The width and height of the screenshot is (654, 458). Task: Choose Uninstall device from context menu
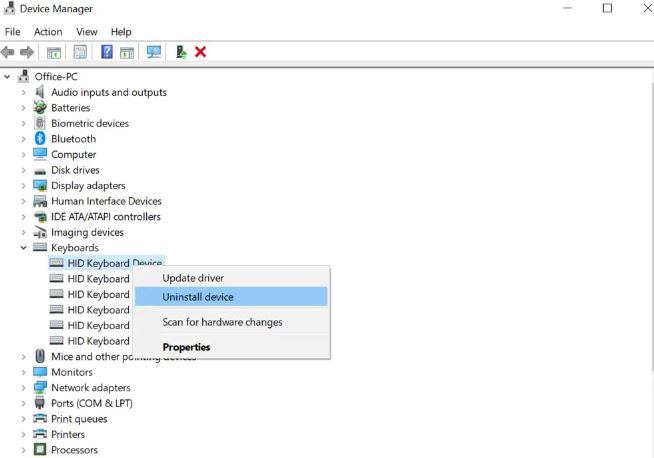click(x=231, y=297)
